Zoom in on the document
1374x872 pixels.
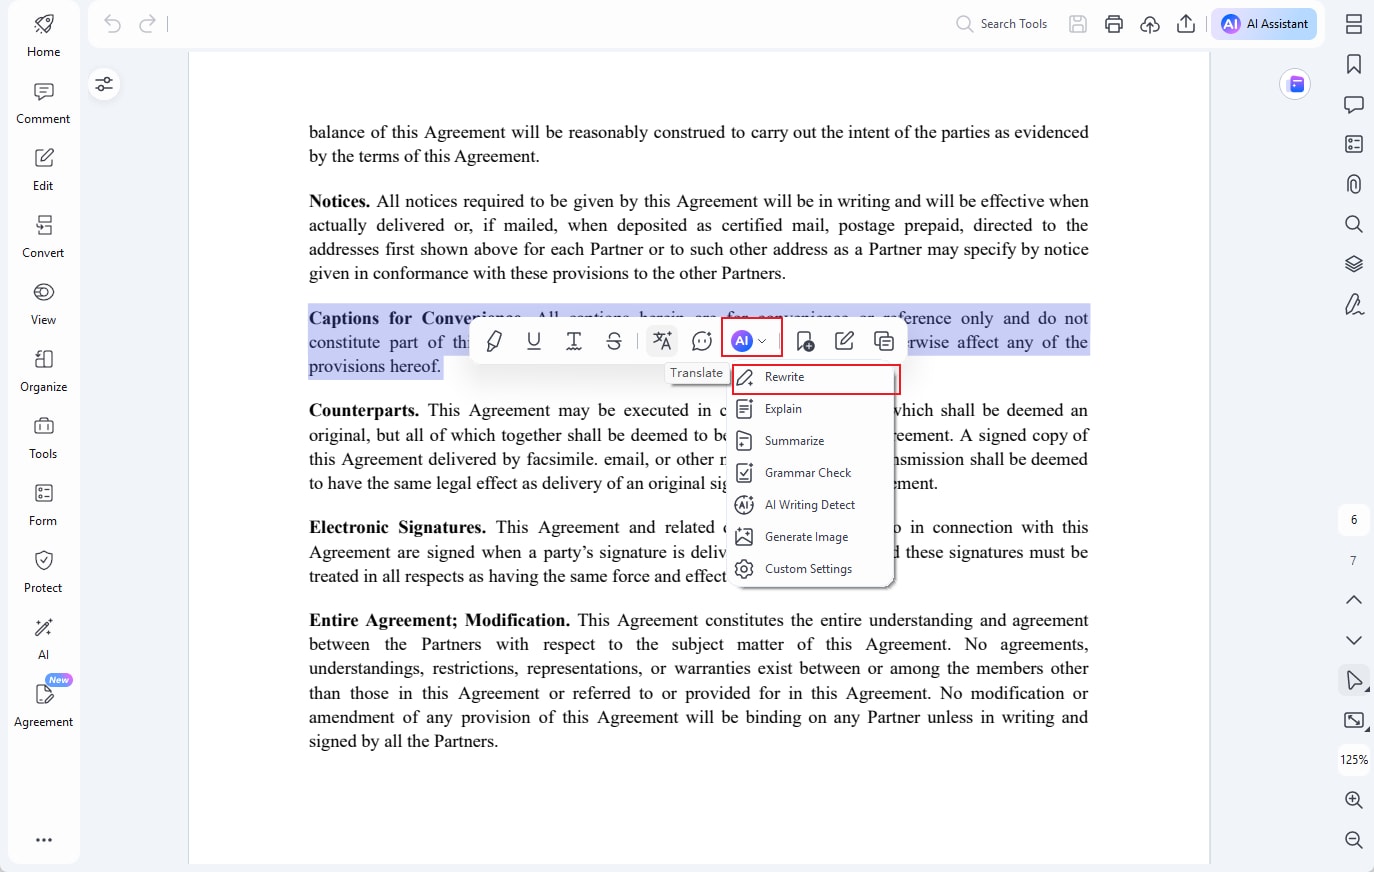1354,800
